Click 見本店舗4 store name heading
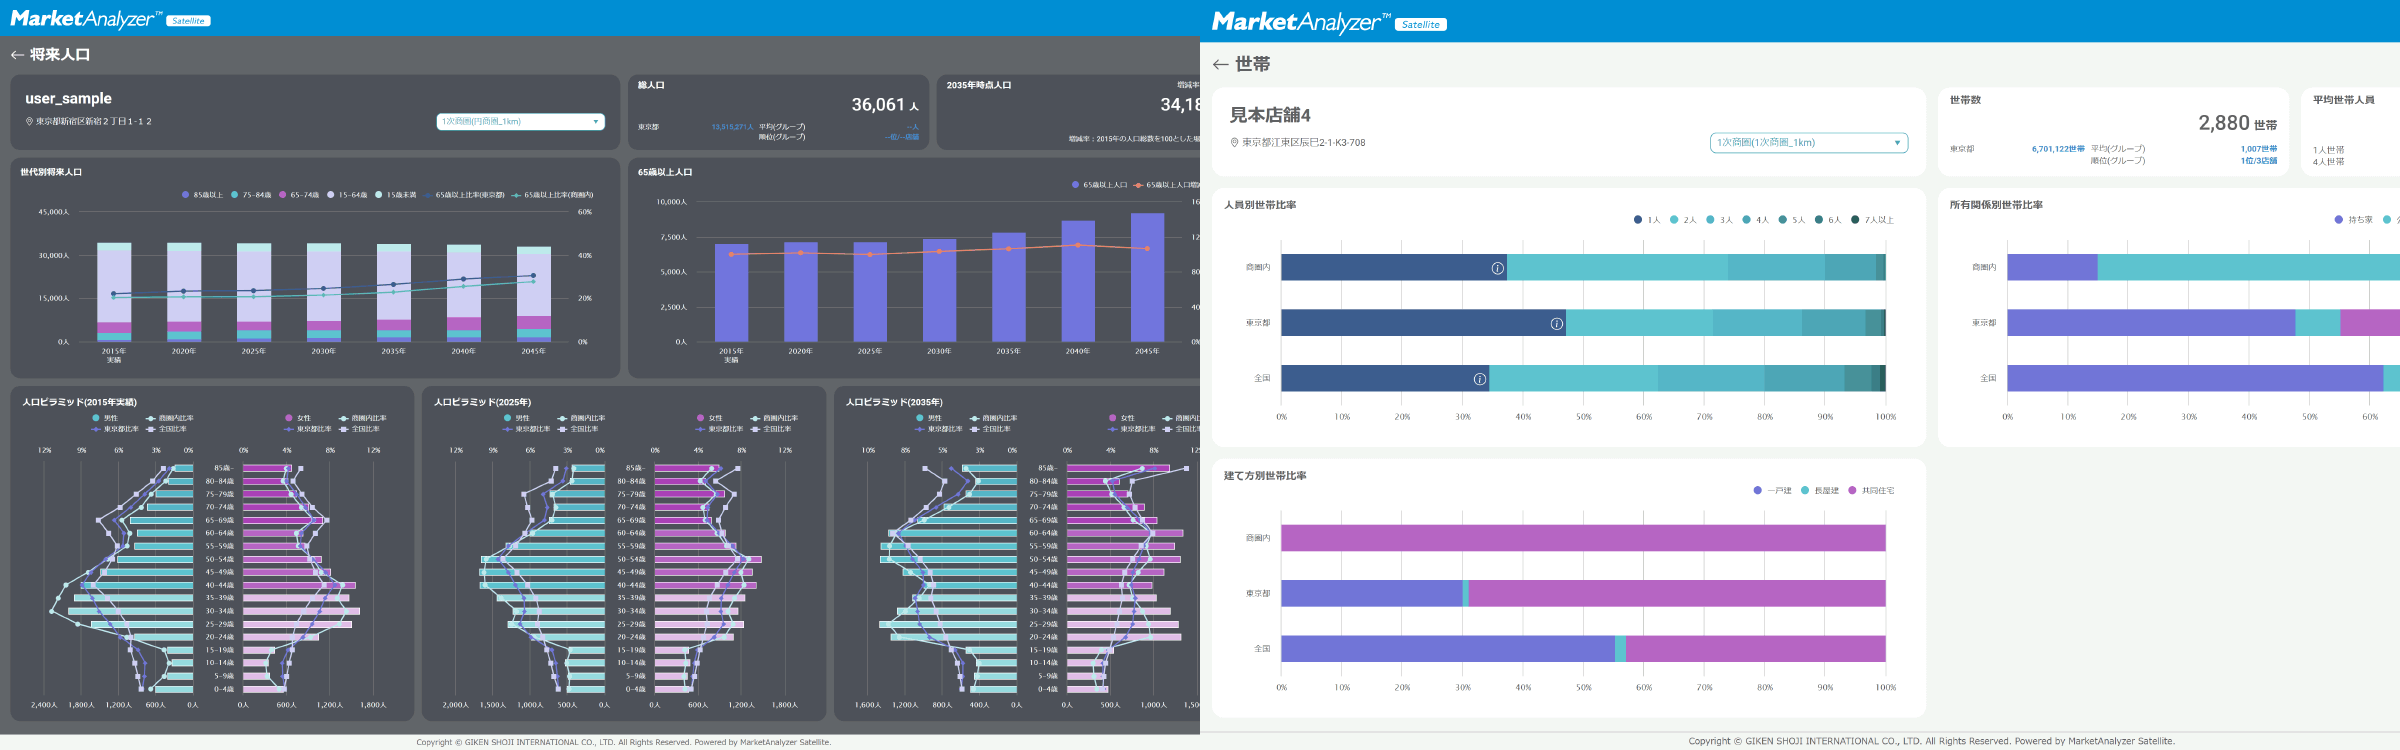2400x750 pixels. click(x=1270, y=115)
